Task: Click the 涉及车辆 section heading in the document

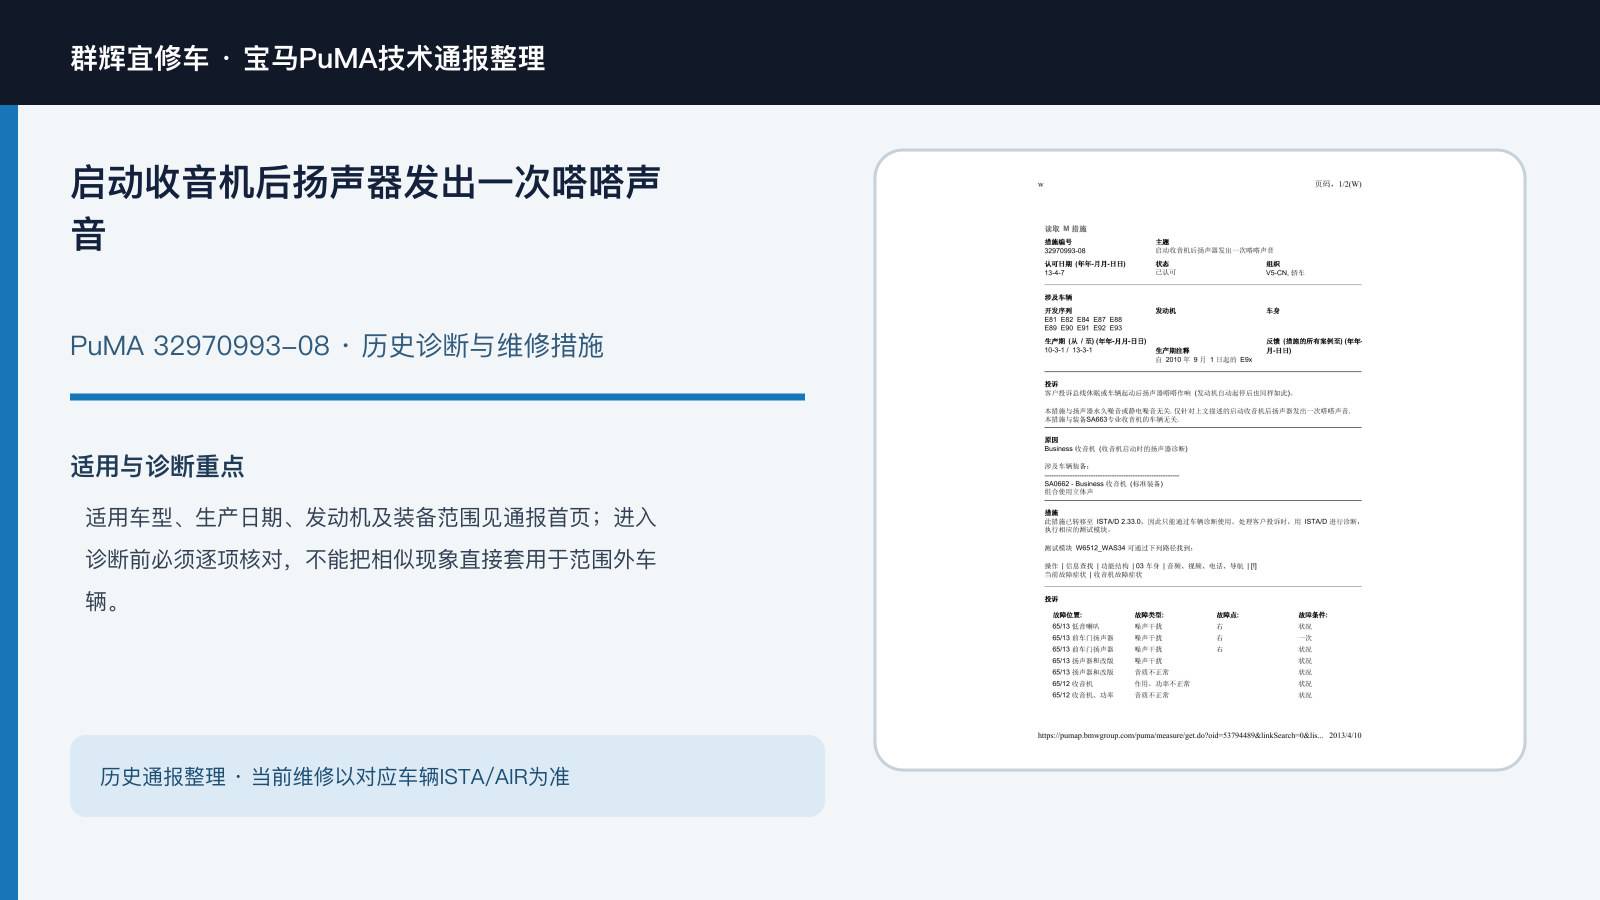Action: [x=1058, y=297]
